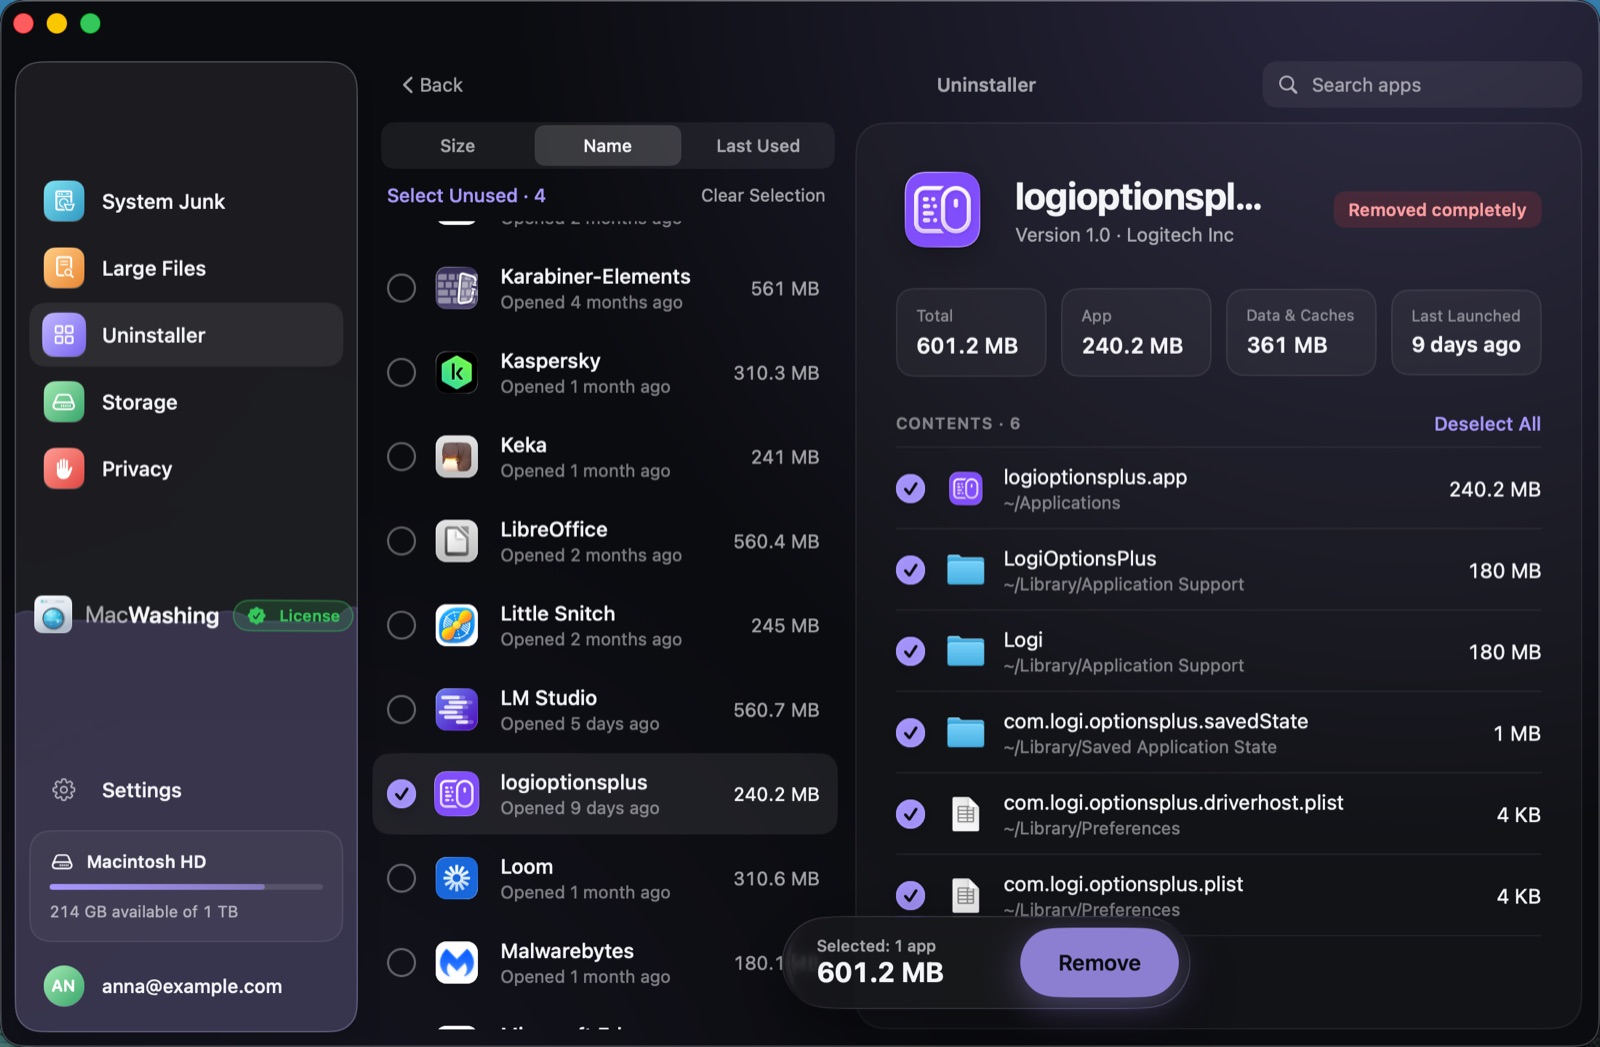1600x1047 pixels.
Task: Open the Uninstaller sidebar section
Action: [186, 335]
